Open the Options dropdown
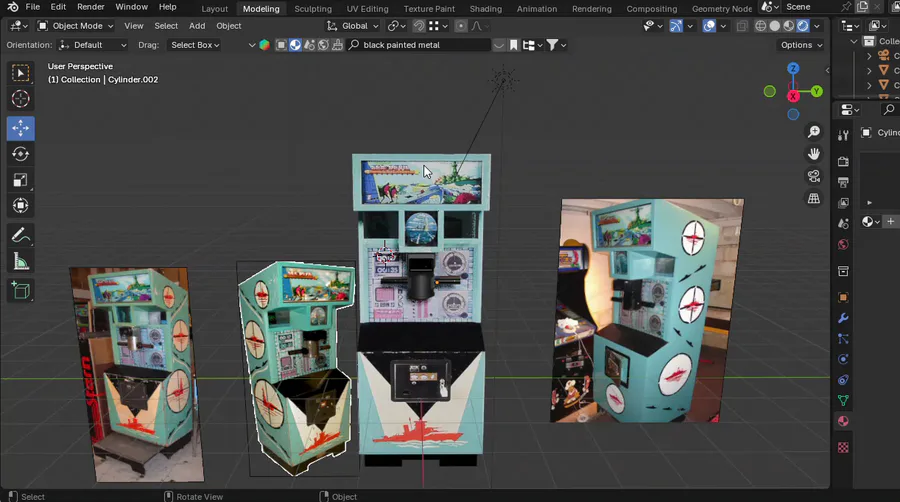 click(x=801, y=45)
